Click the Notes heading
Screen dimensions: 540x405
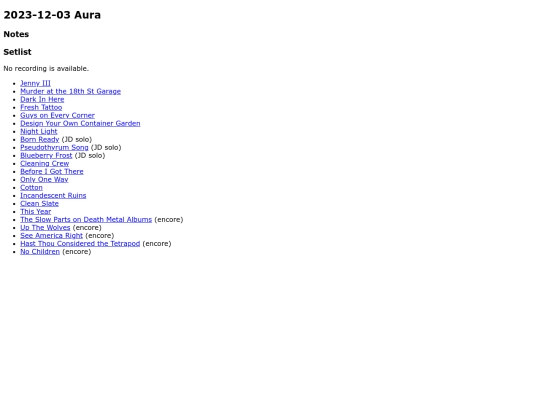[16, 34]
